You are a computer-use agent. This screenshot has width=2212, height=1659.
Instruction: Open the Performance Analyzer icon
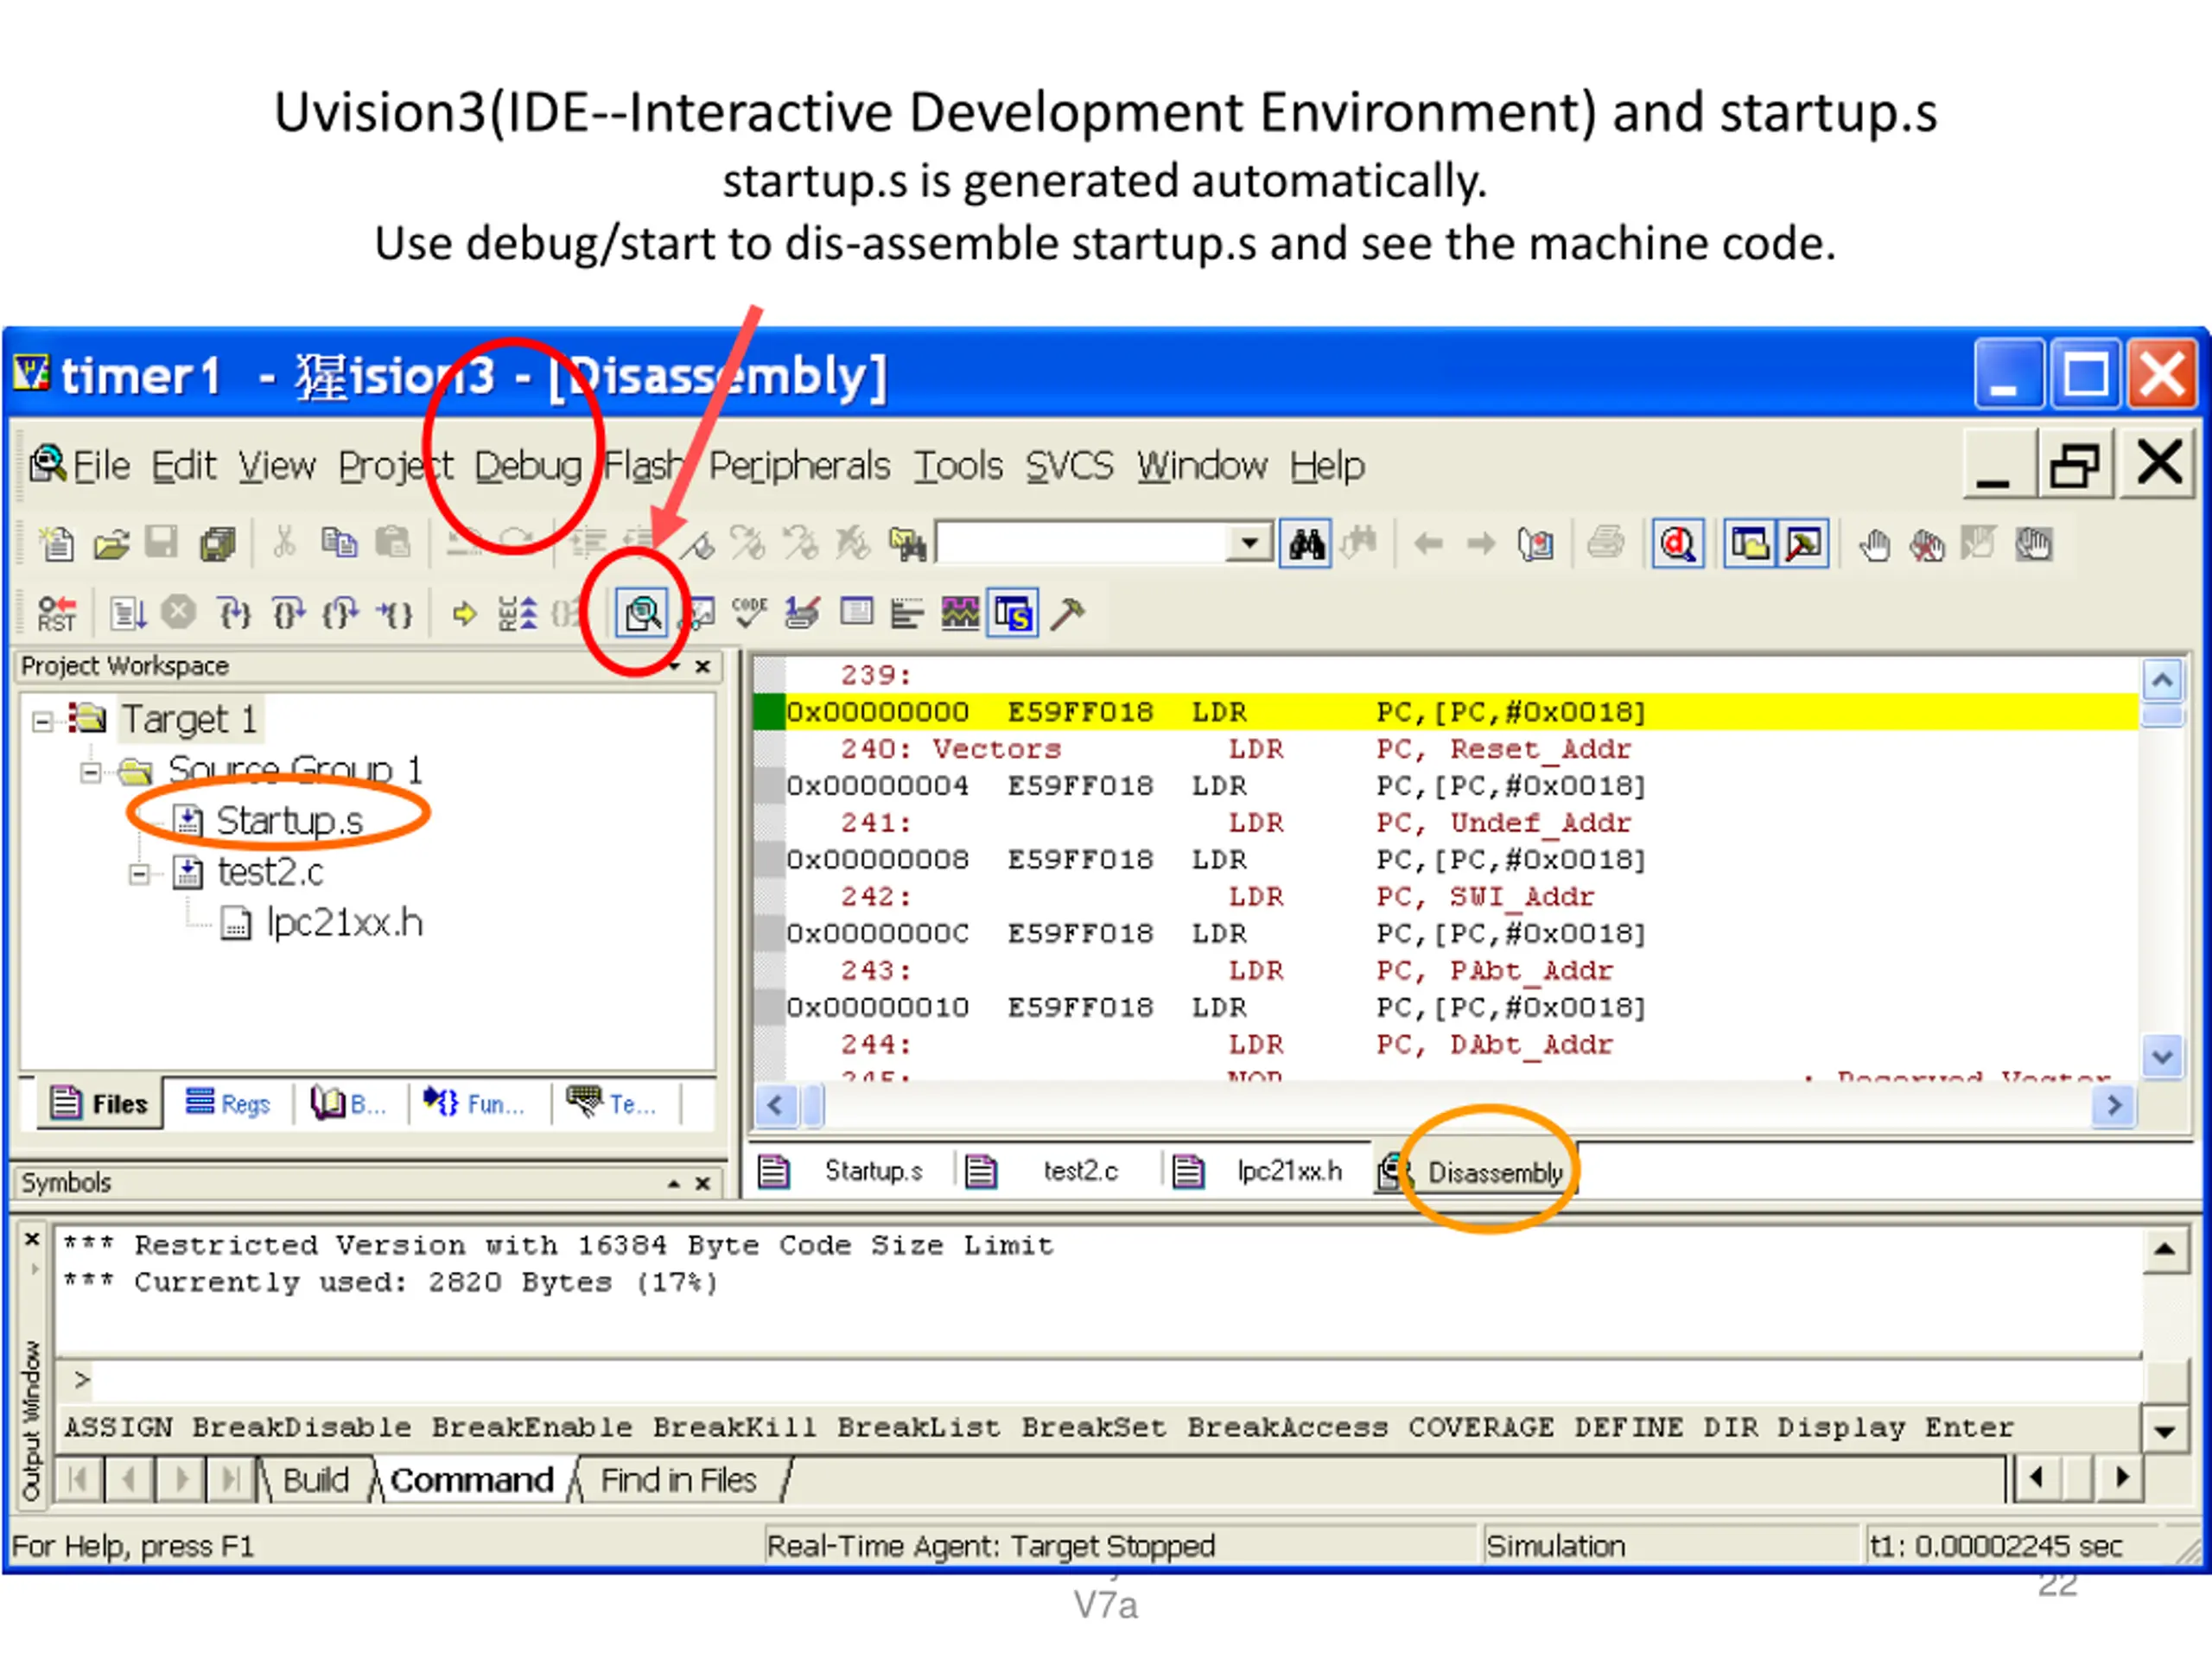(908, 613)
